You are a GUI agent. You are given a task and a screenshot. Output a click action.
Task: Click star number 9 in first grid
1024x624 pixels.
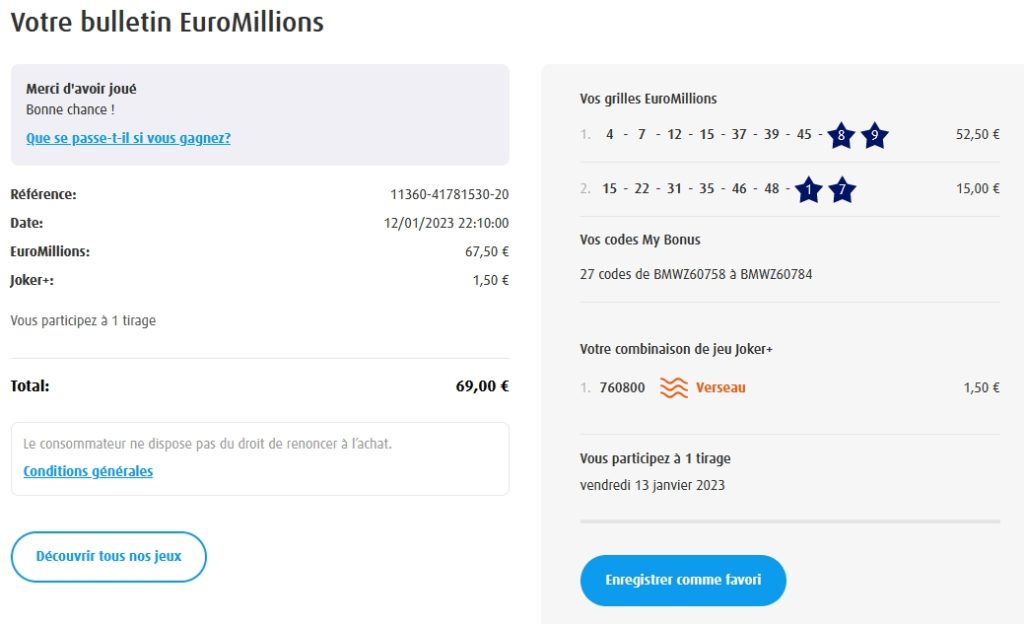coord(874,135)
